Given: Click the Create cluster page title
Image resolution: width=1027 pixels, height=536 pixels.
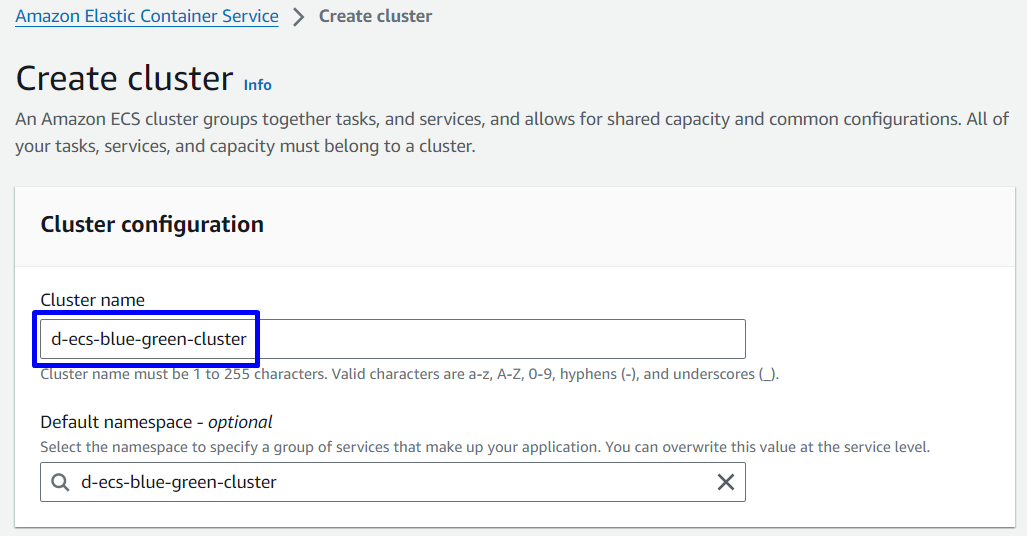Looking at the screenshot, I should (124, 79).
